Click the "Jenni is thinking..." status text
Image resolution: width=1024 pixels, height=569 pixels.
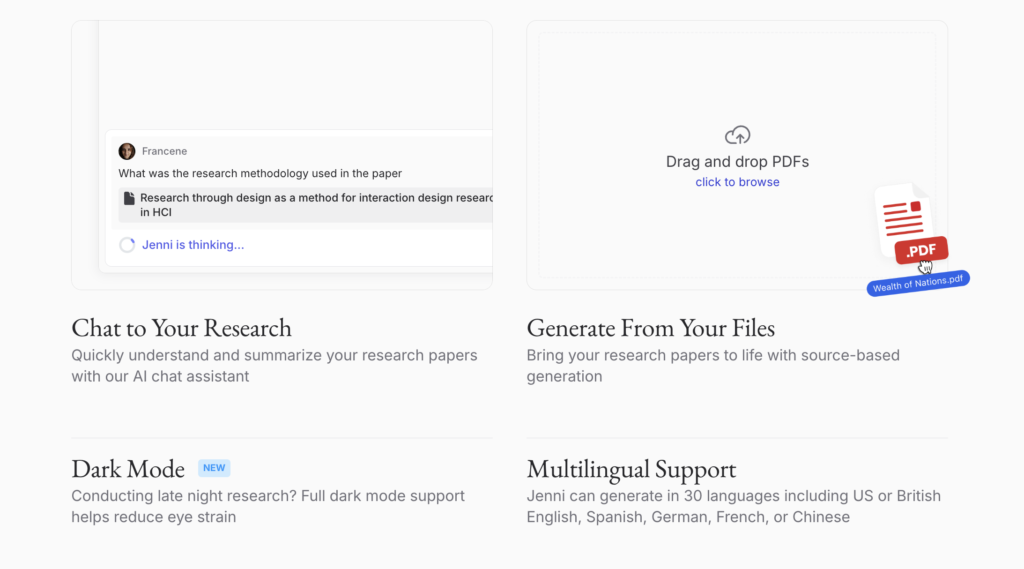point(193,245)
